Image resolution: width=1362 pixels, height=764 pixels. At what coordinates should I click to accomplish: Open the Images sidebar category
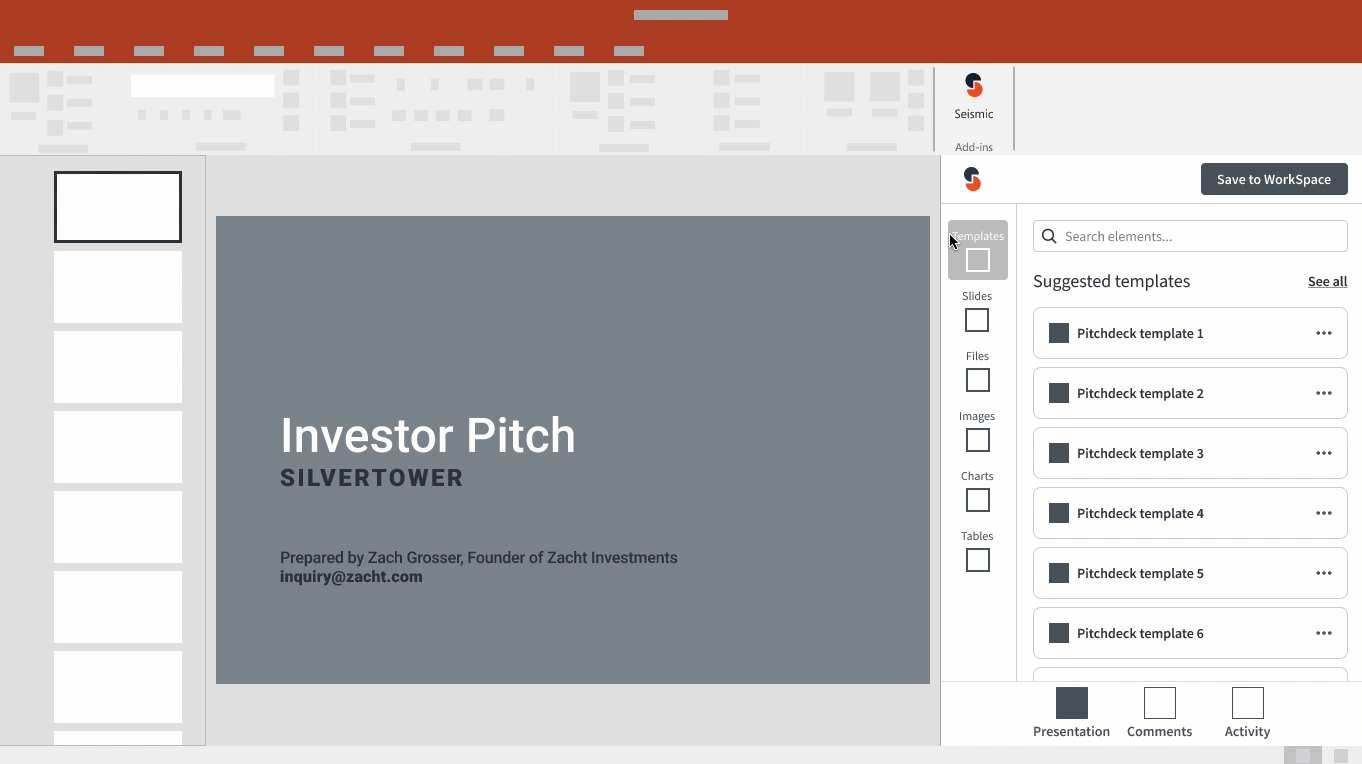tap(977, 430)
